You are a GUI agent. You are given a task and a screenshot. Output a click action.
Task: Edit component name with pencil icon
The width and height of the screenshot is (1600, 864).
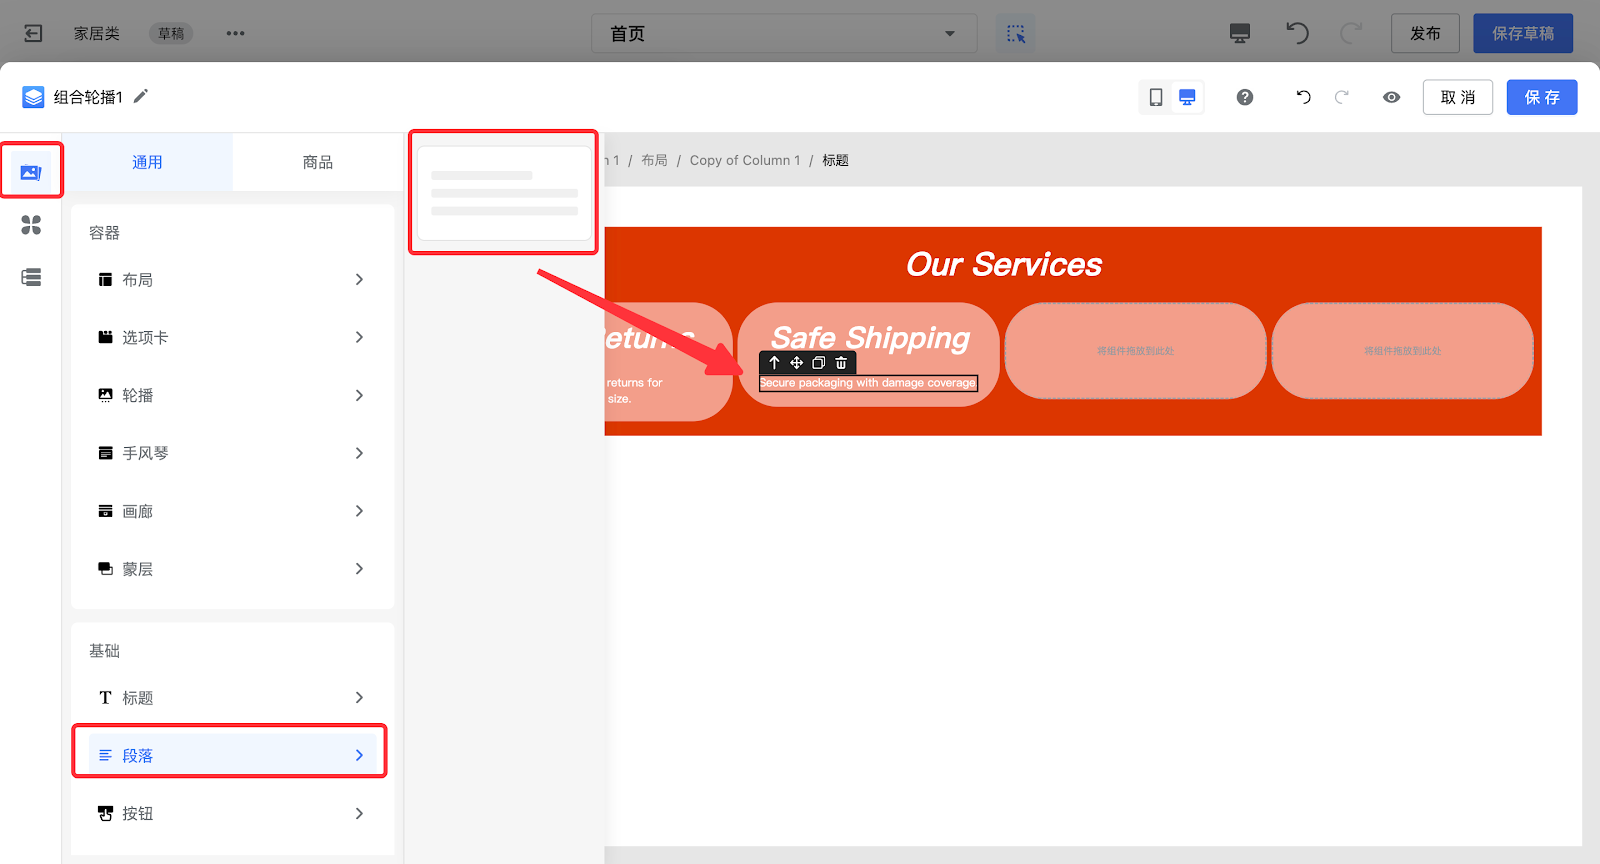point(141,96)
